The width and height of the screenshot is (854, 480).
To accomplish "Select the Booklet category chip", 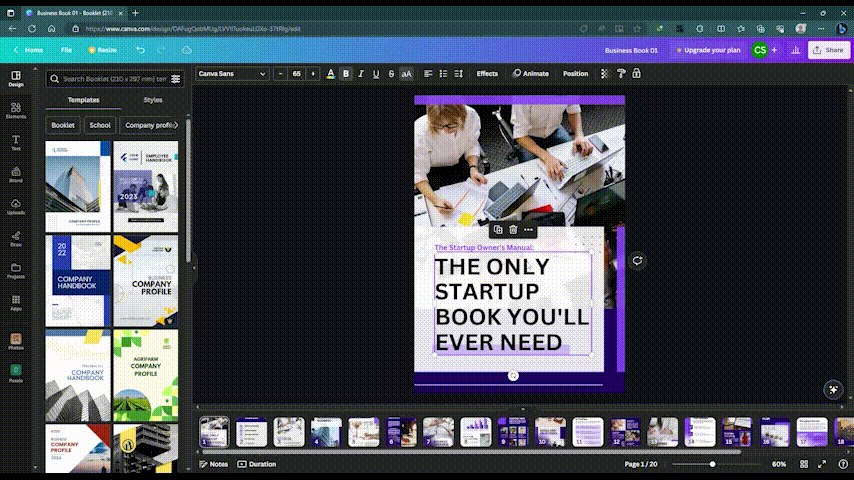I will point(63,125).
